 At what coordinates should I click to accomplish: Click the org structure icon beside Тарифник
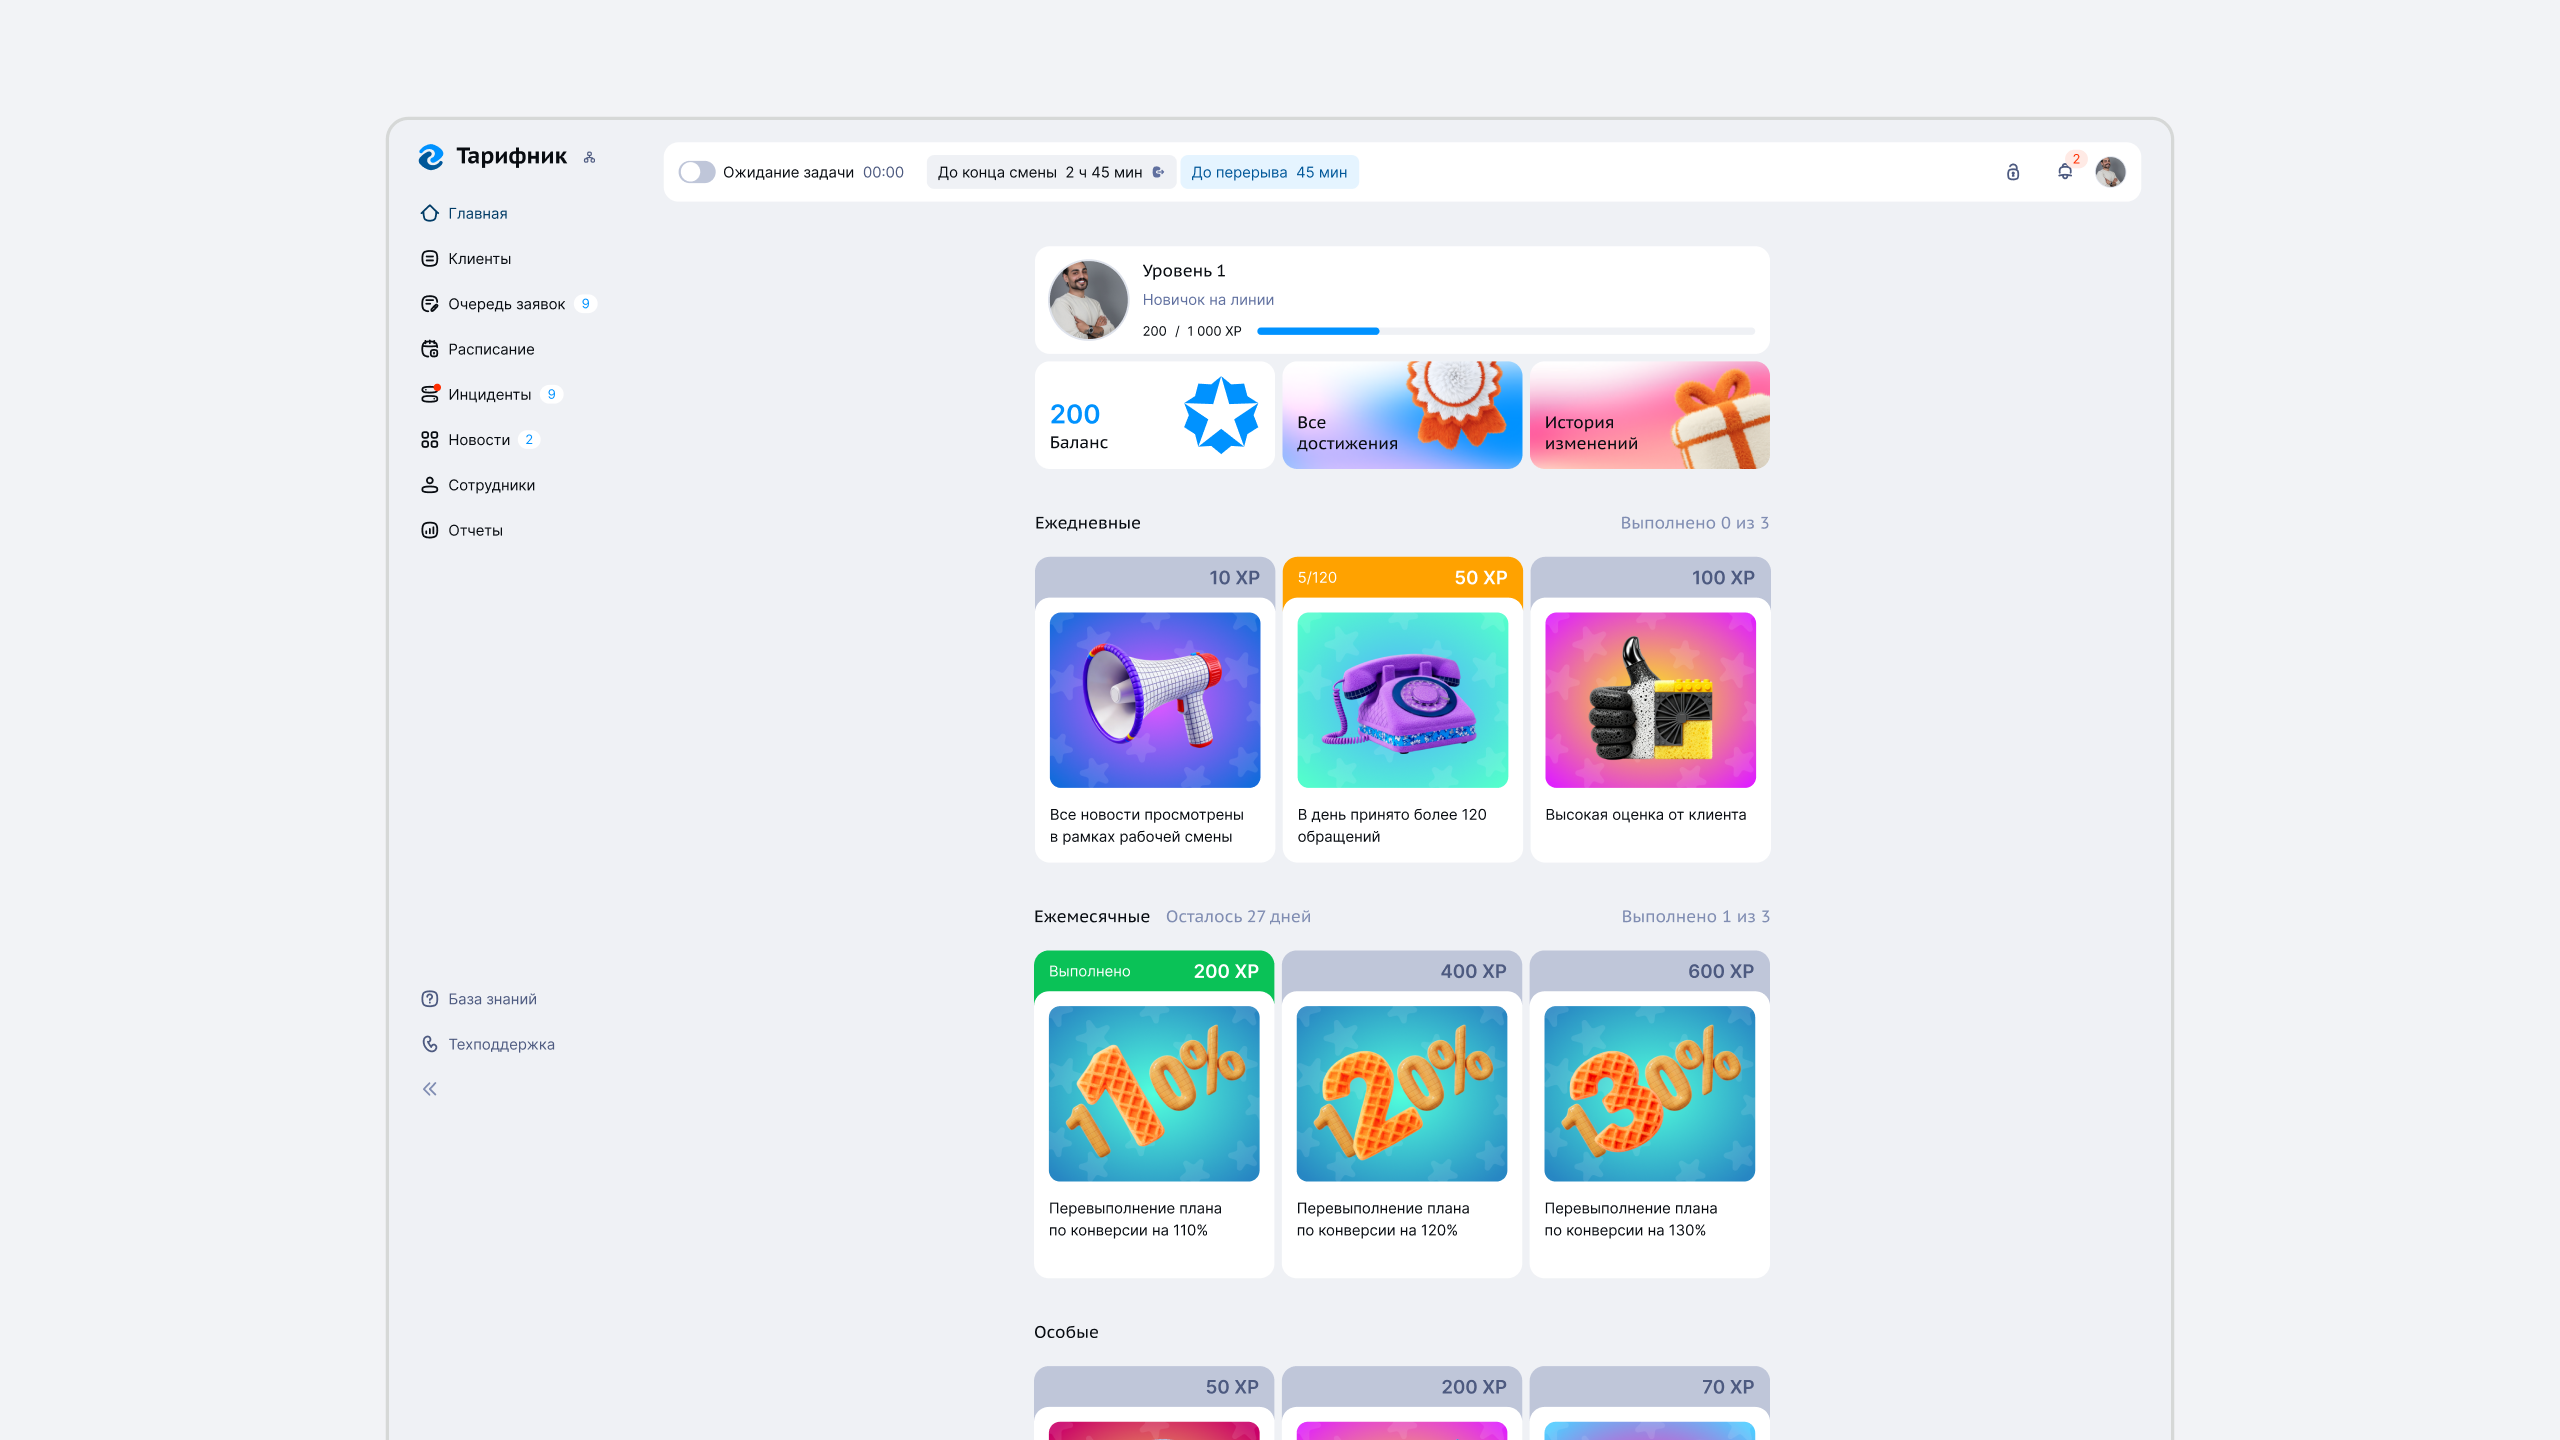[x=589, y=157]
